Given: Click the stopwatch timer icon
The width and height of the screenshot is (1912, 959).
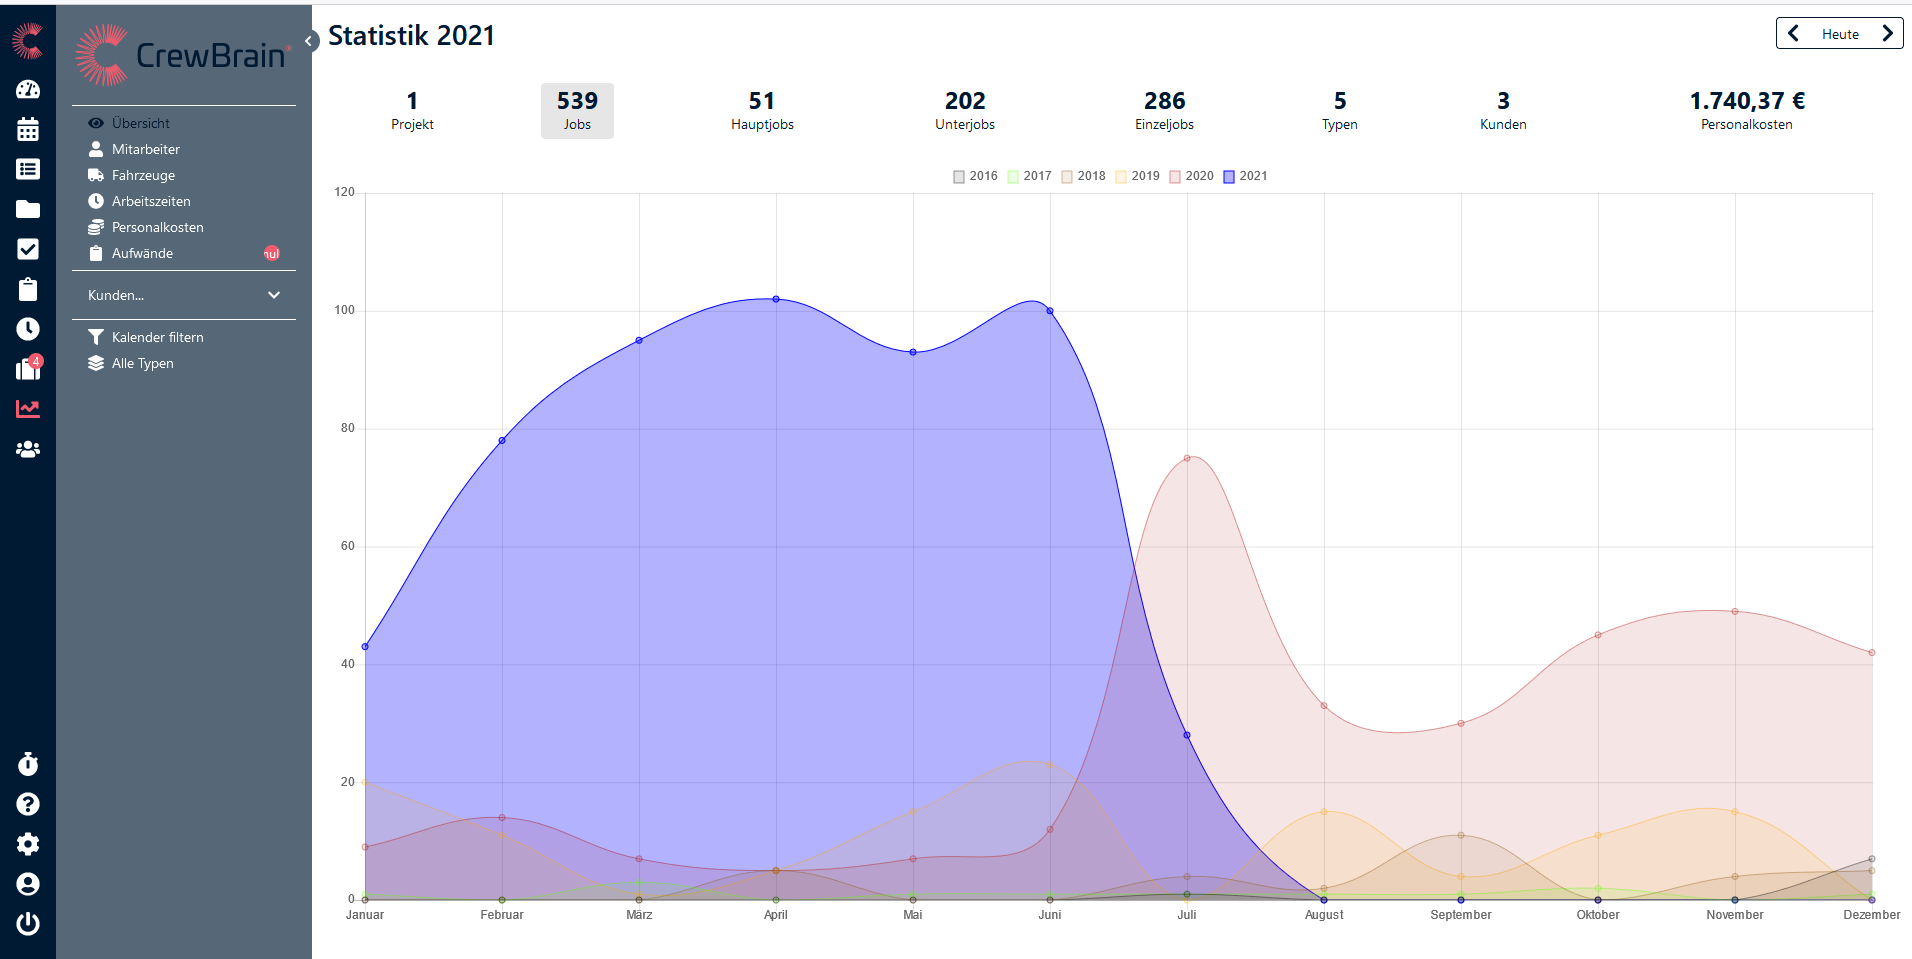Looking at the screenshot, I should tap(28, 764).
